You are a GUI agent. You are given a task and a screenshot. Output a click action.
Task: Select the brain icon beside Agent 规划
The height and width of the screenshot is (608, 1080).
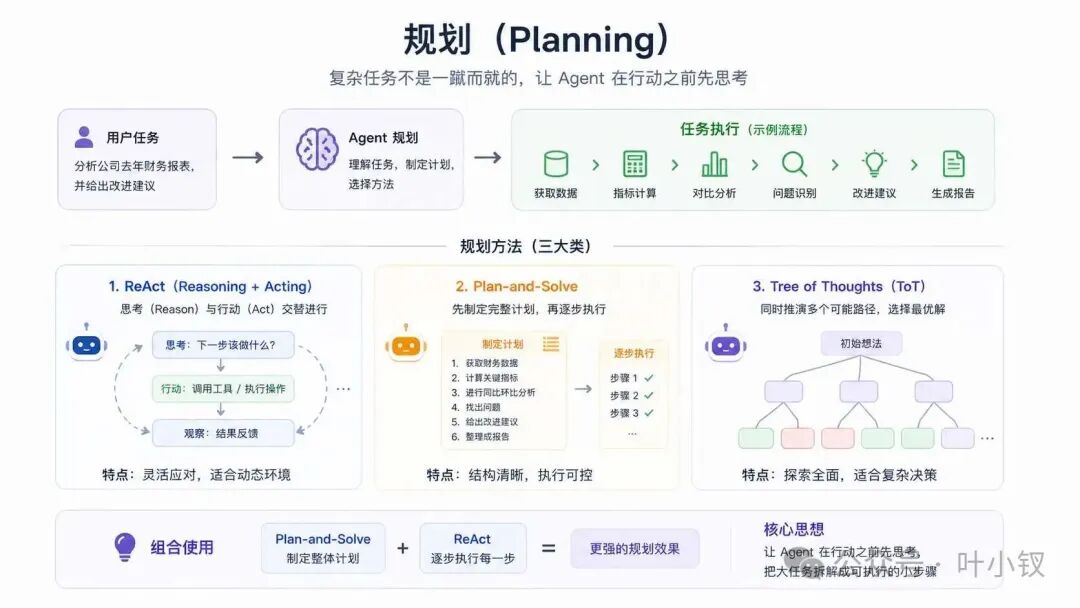click(x=317, y=149)
